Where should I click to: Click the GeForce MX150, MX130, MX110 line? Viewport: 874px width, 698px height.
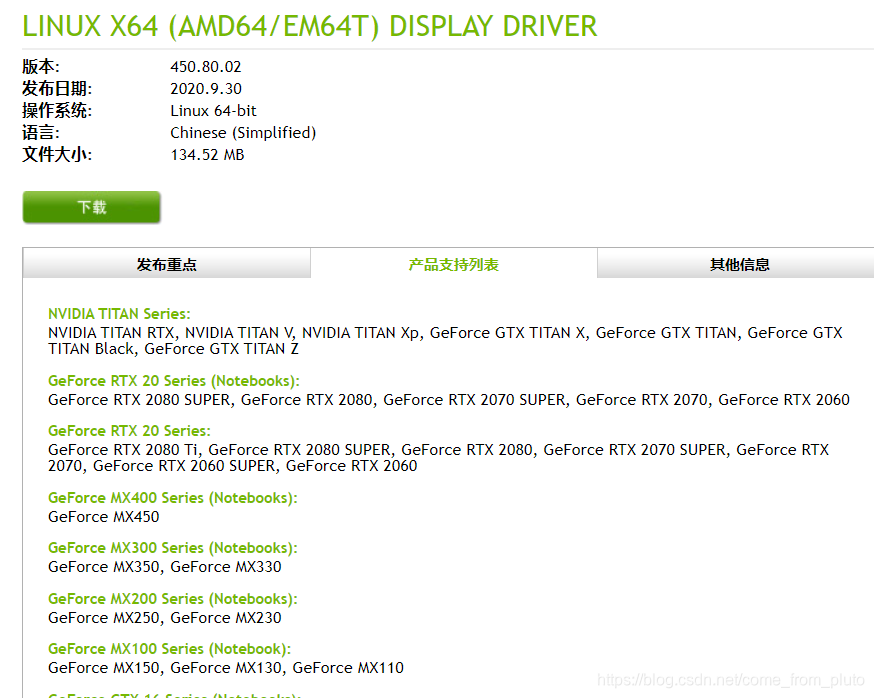click(x=226, y=668)
